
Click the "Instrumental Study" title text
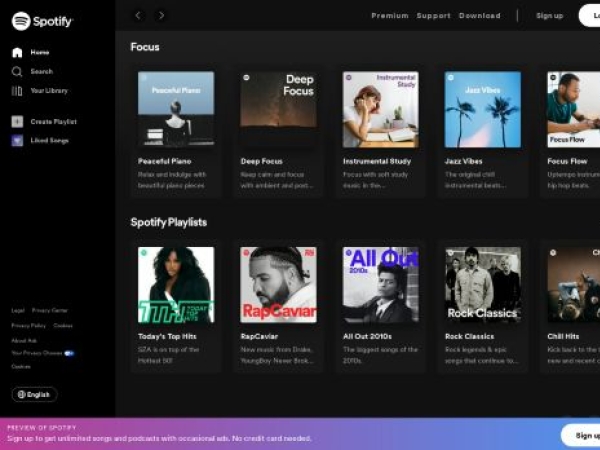(x=377, y=161)
